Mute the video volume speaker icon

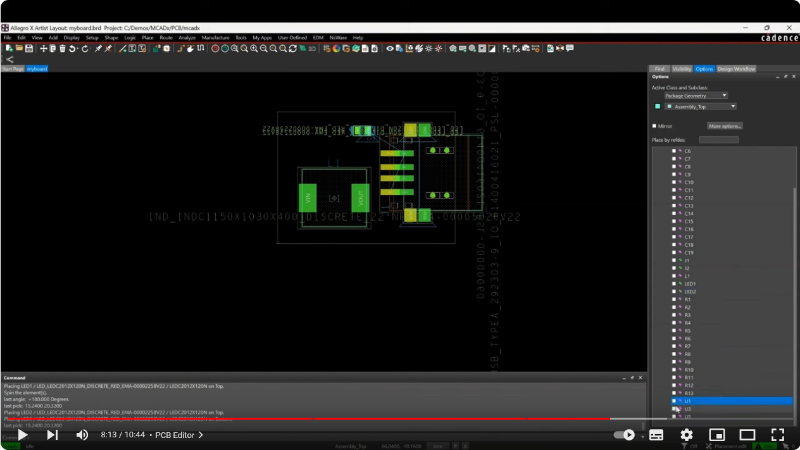pos(82,435)
